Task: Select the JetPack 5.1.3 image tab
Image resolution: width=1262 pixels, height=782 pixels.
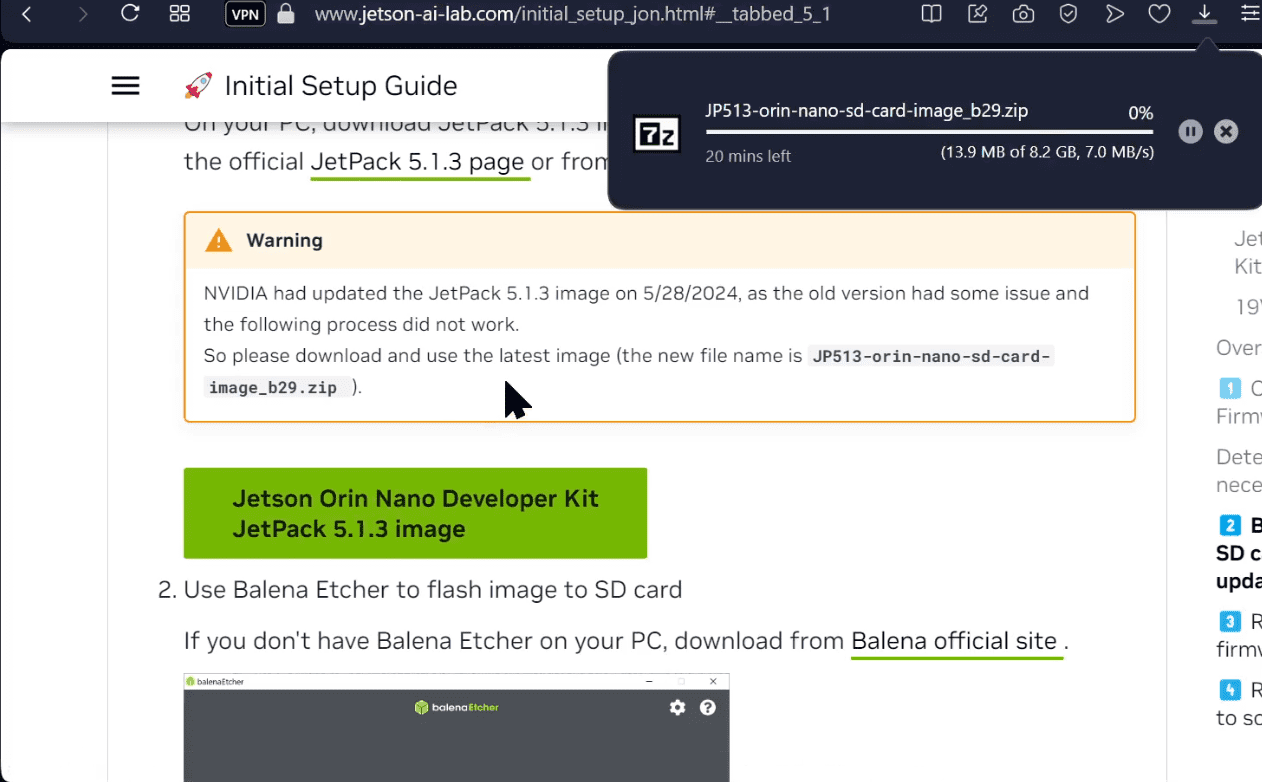Action: coord(415,513)
